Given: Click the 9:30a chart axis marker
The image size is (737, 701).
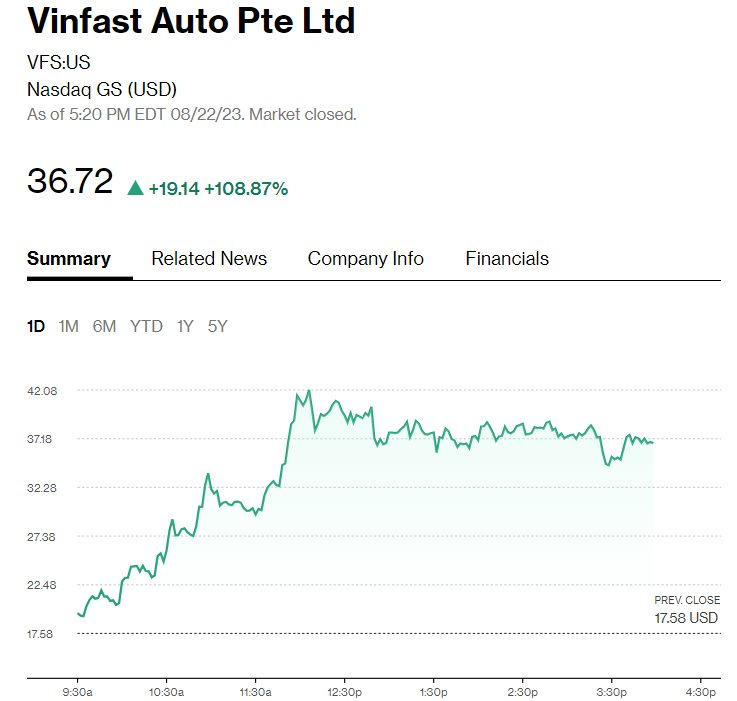Looking at the screenshot, I should 78,692.
